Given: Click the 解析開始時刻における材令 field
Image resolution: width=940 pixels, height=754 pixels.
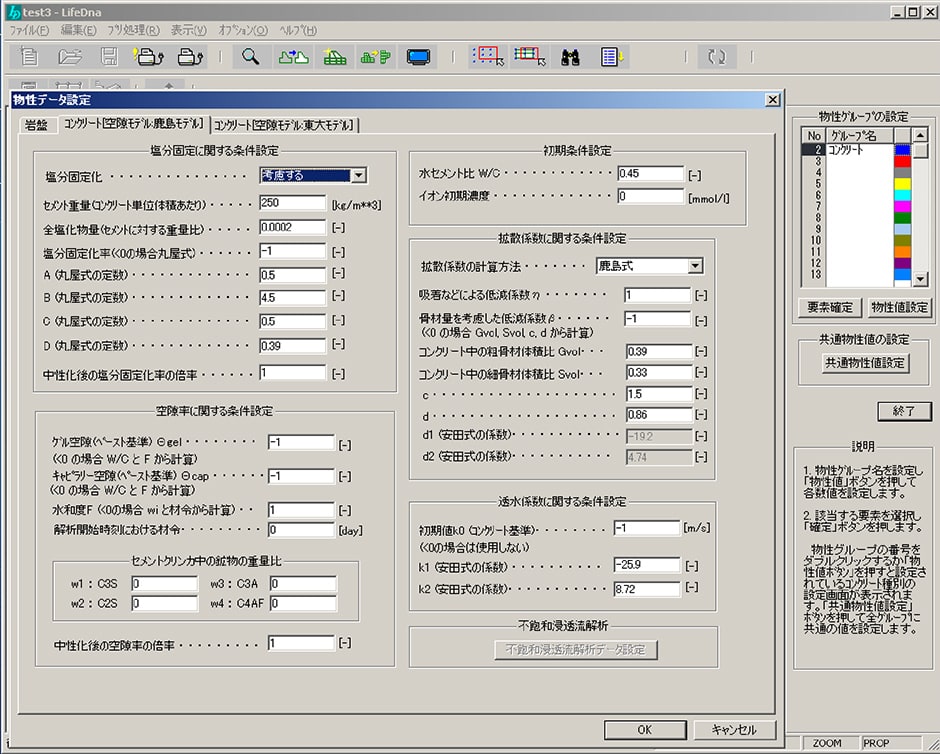Looking at the screenshot, I should (x=301, y=530).
